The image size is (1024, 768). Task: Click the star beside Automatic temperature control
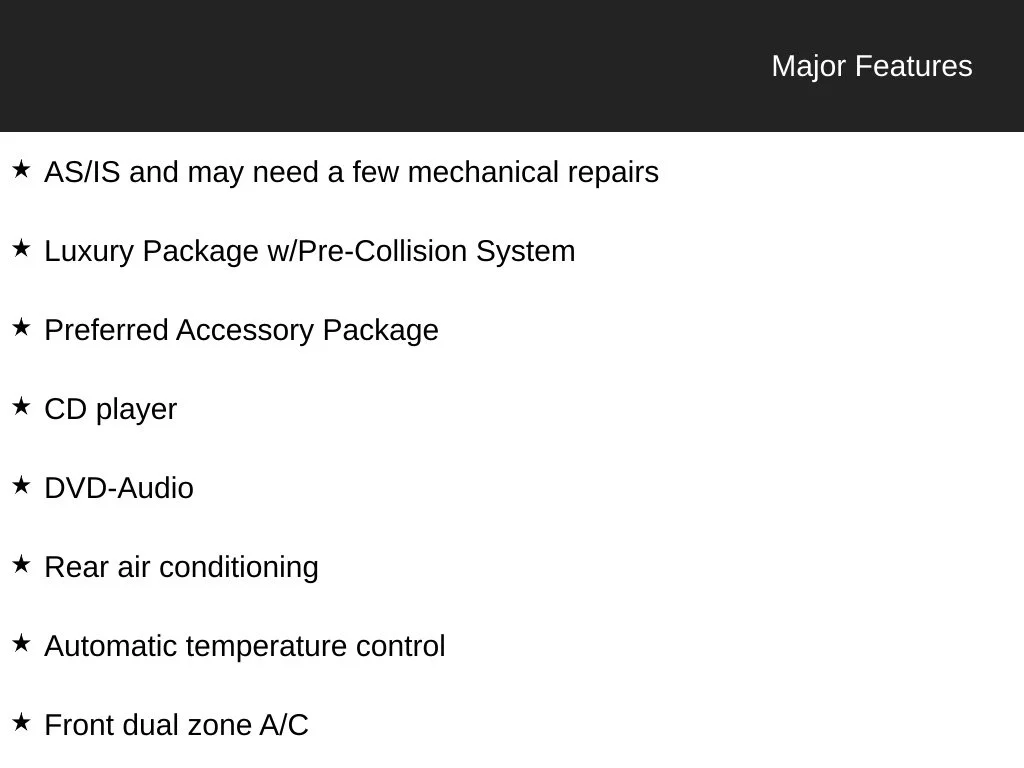pyautogui.click(x=21, y=643)
